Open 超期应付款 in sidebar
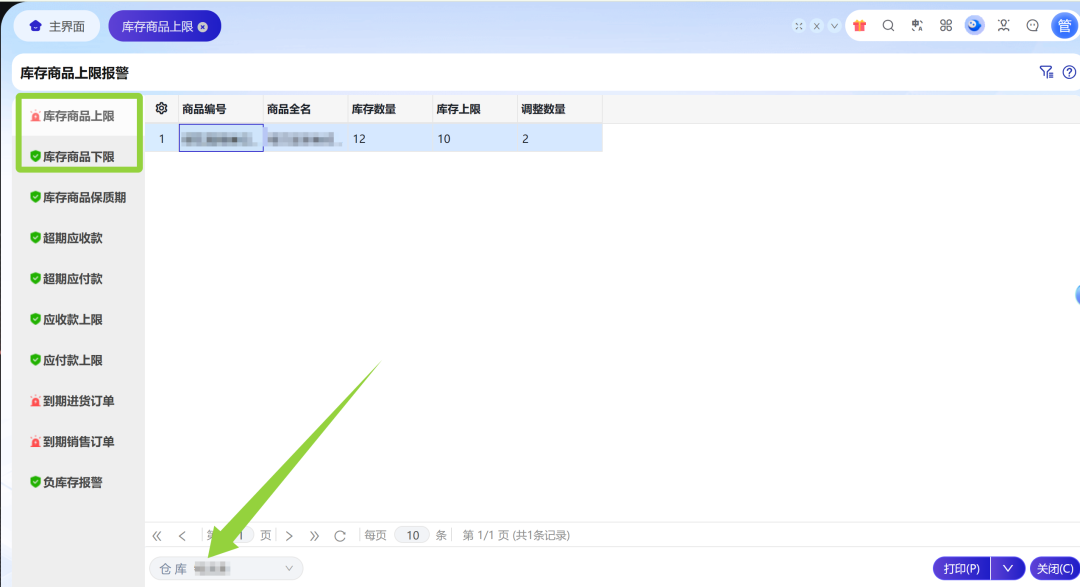Viewport: 1080px width, 587px height. click(x=78, y=279)
